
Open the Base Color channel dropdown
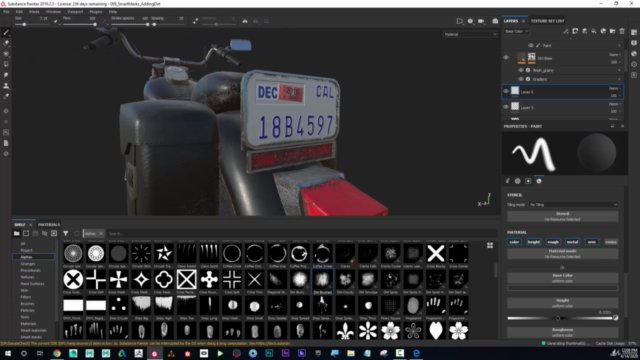516,31
